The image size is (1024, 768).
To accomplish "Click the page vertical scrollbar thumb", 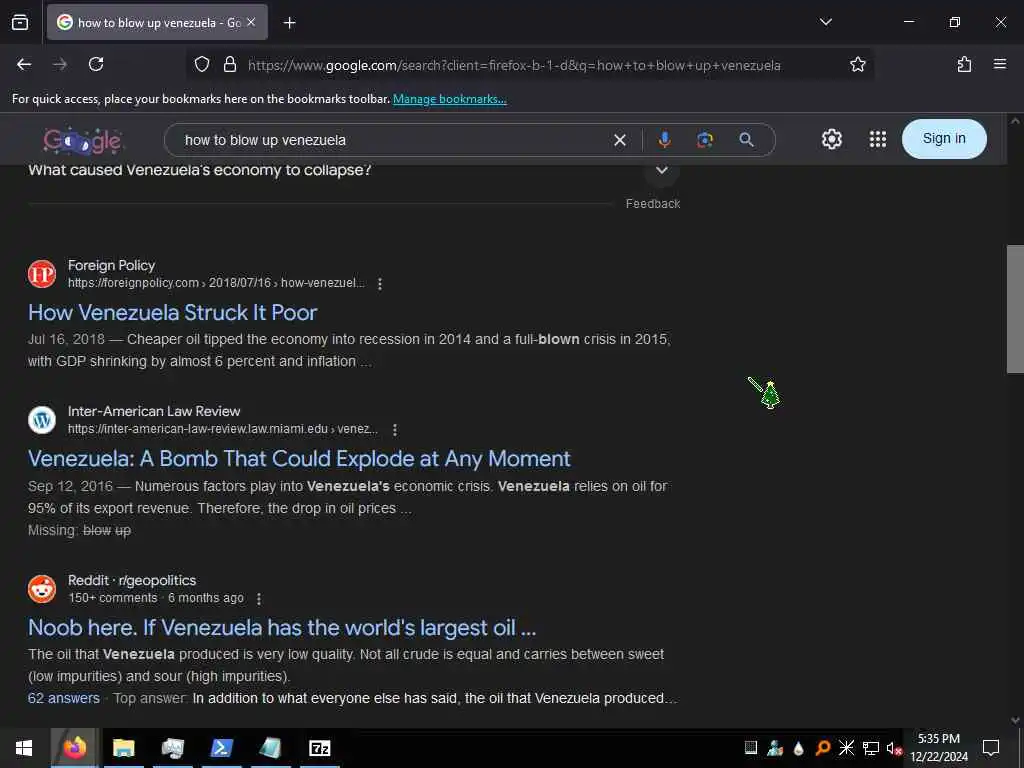I will point(1015,309).
